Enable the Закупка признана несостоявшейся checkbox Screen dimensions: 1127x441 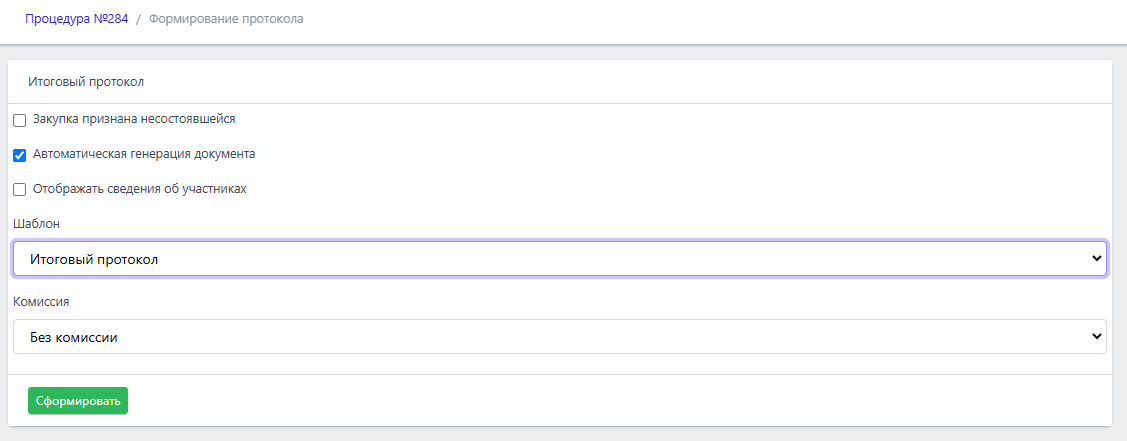pyautogui.click(x=19, y=120)
